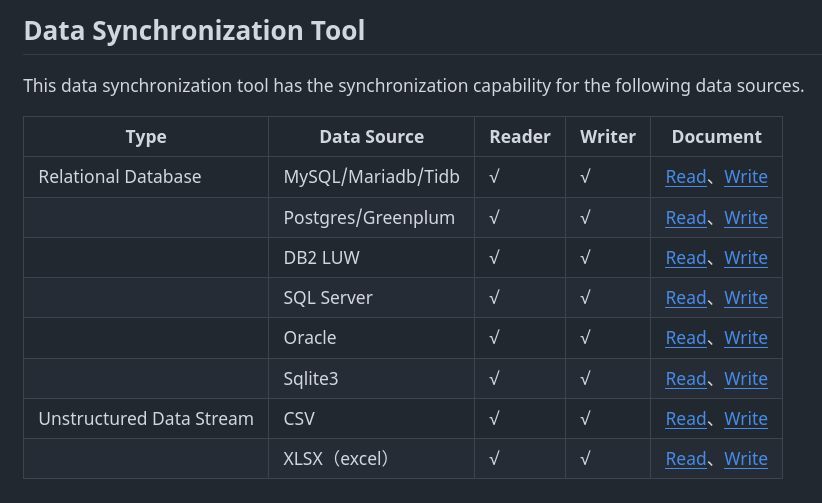The width and height of the screenshot is (822, 503).
Task: Open the MySQL/Mariadb/Tidb Write document link
Action: click(745, 177)
